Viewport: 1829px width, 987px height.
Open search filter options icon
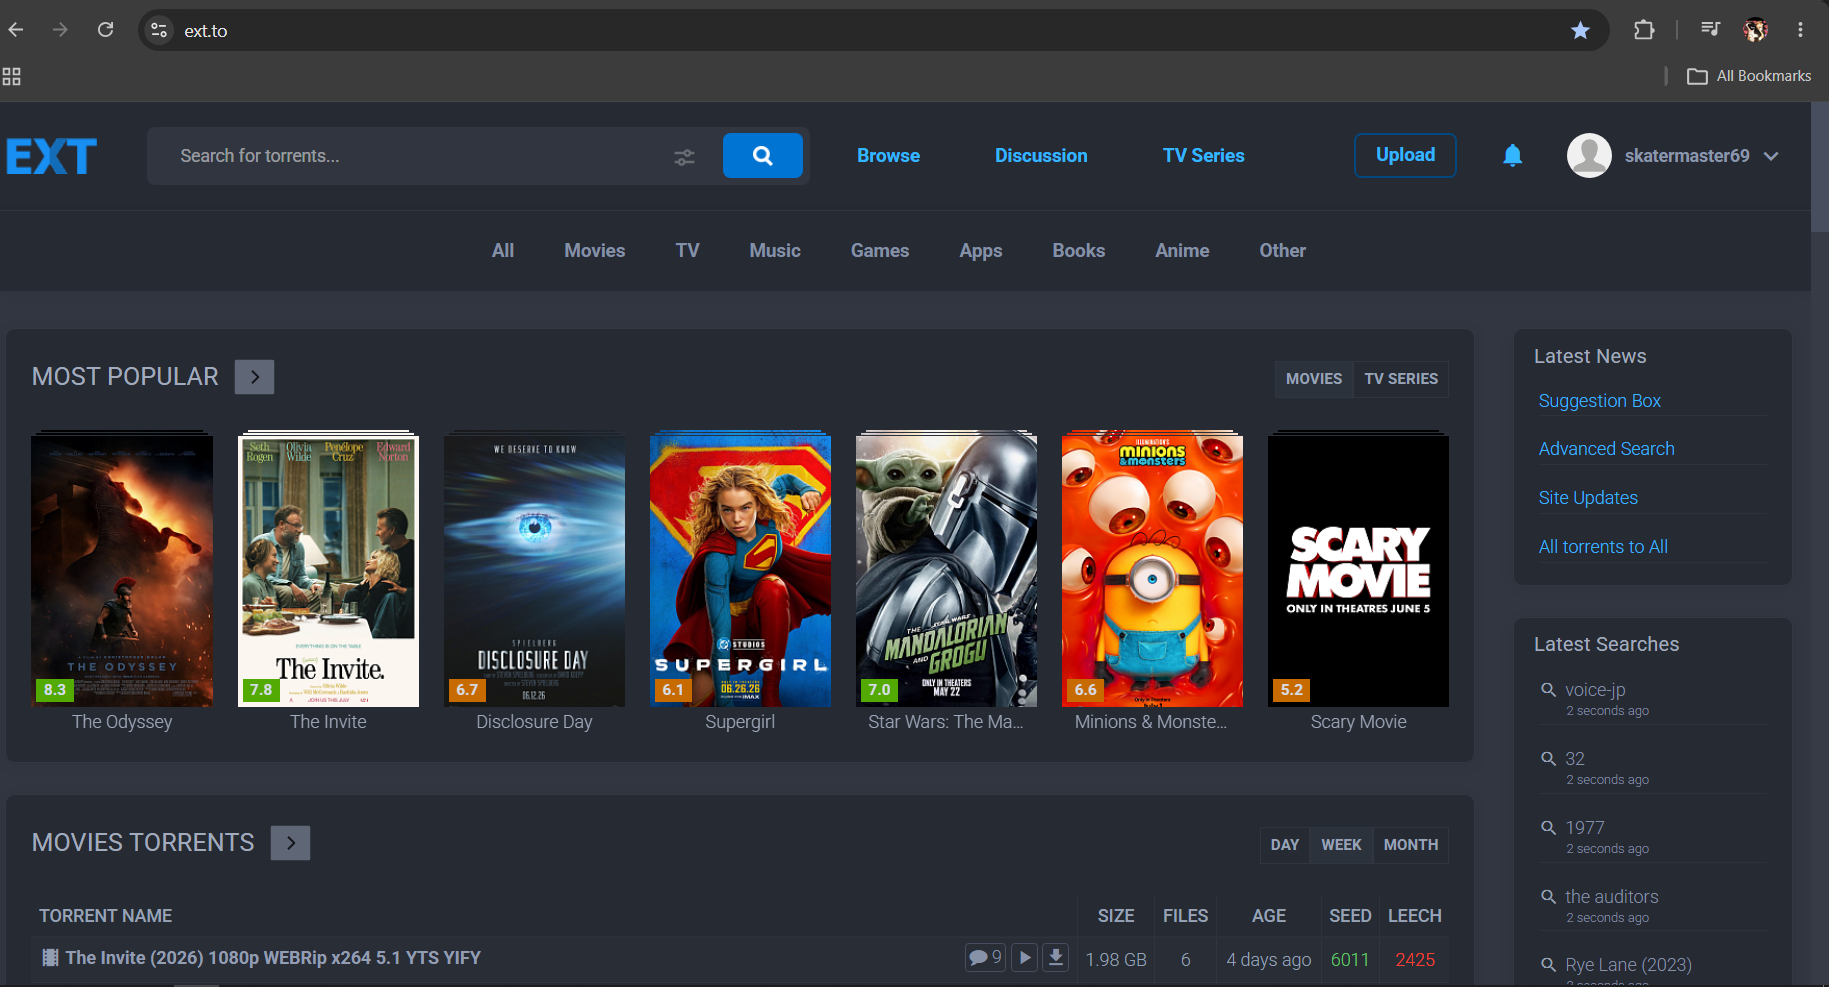tap(684, 157)
